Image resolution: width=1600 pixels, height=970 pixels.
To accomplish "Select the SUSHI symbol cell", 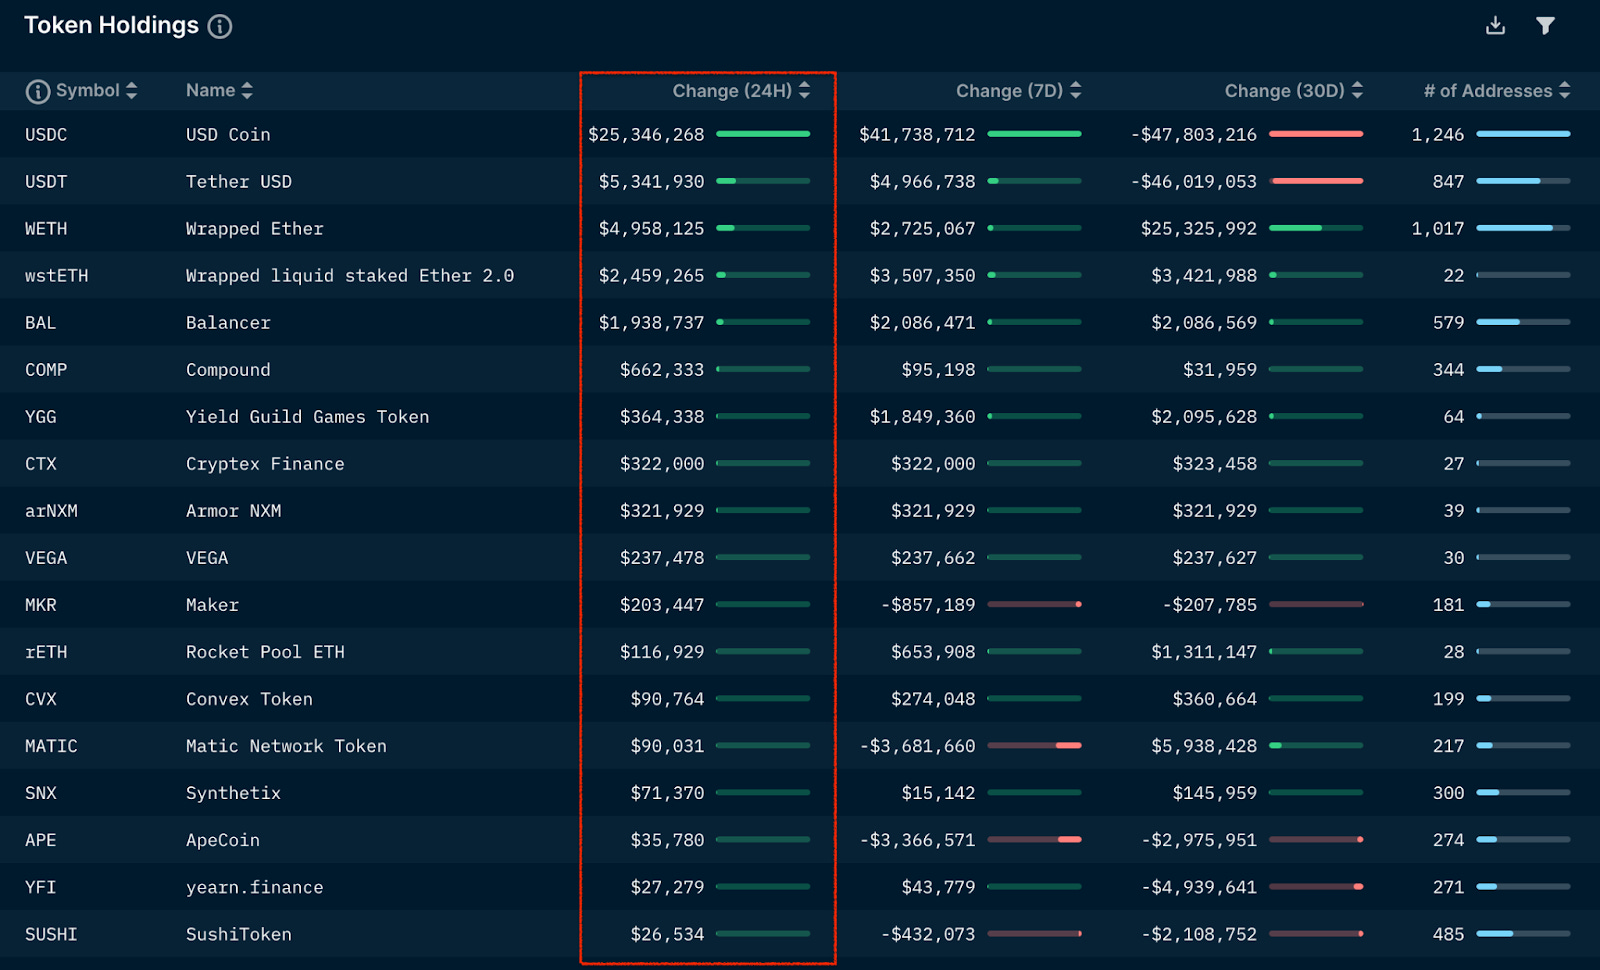I will (x=51, y=933).
